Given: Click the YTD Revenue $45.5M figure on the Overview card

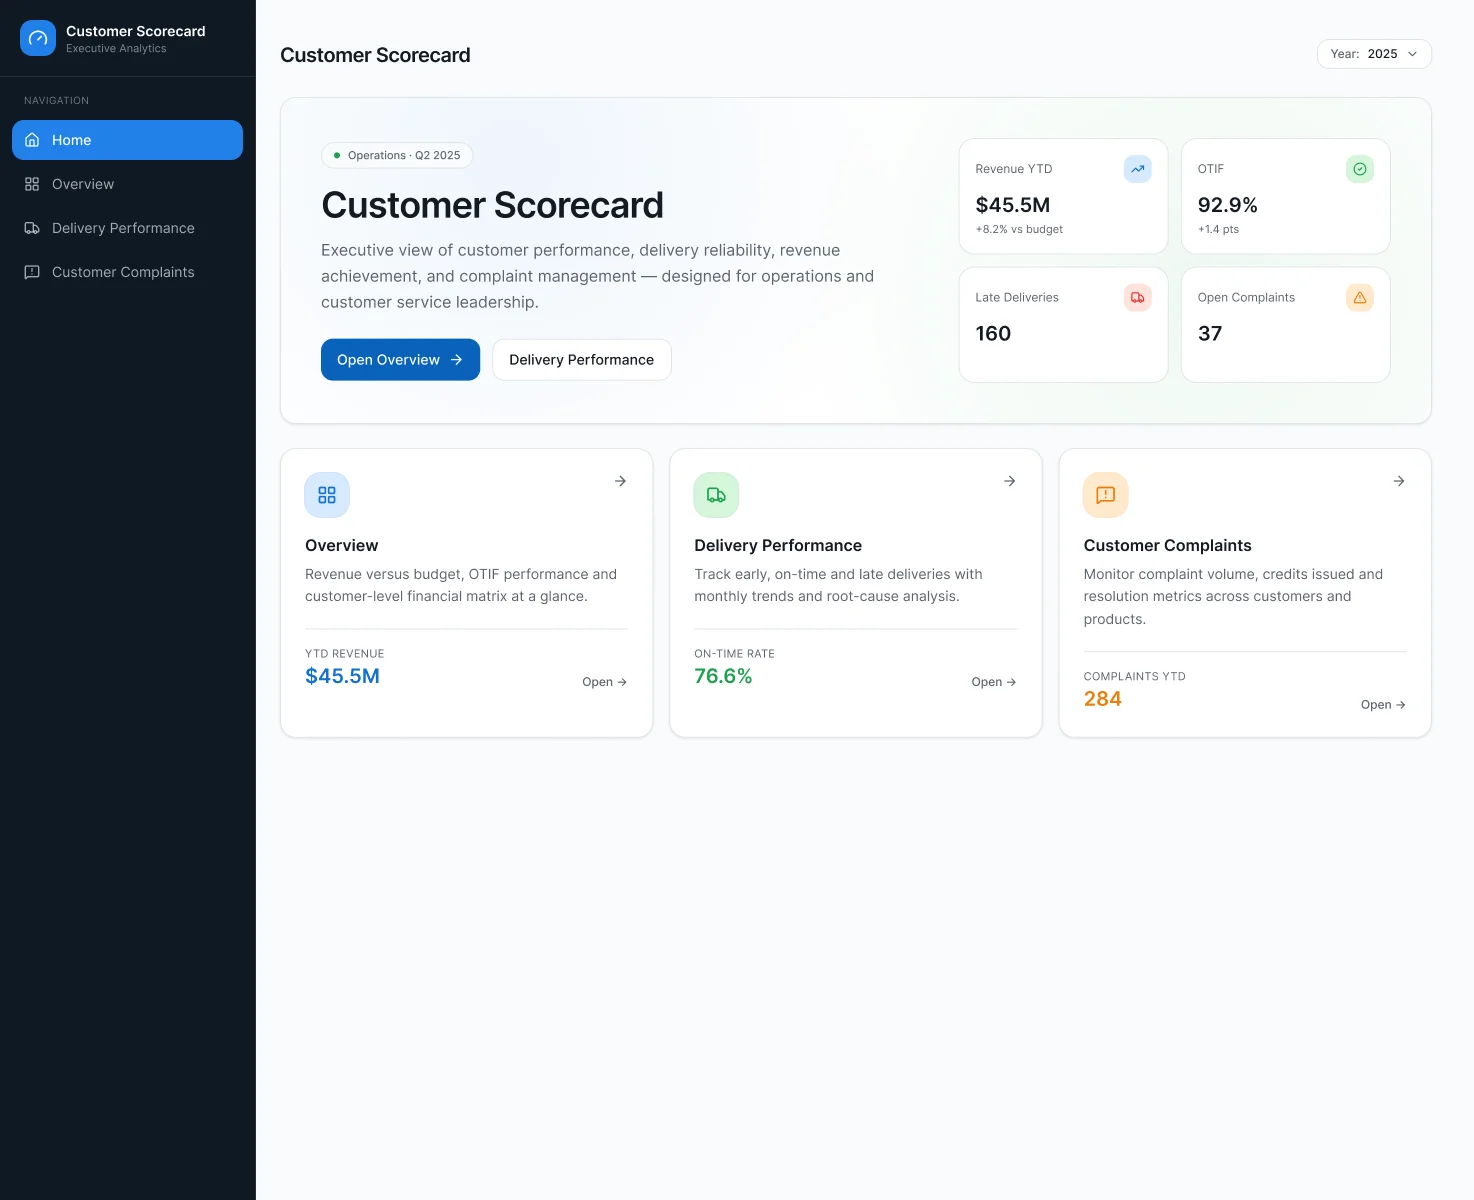Looking at the screenshot, I should tap(342, 676).
